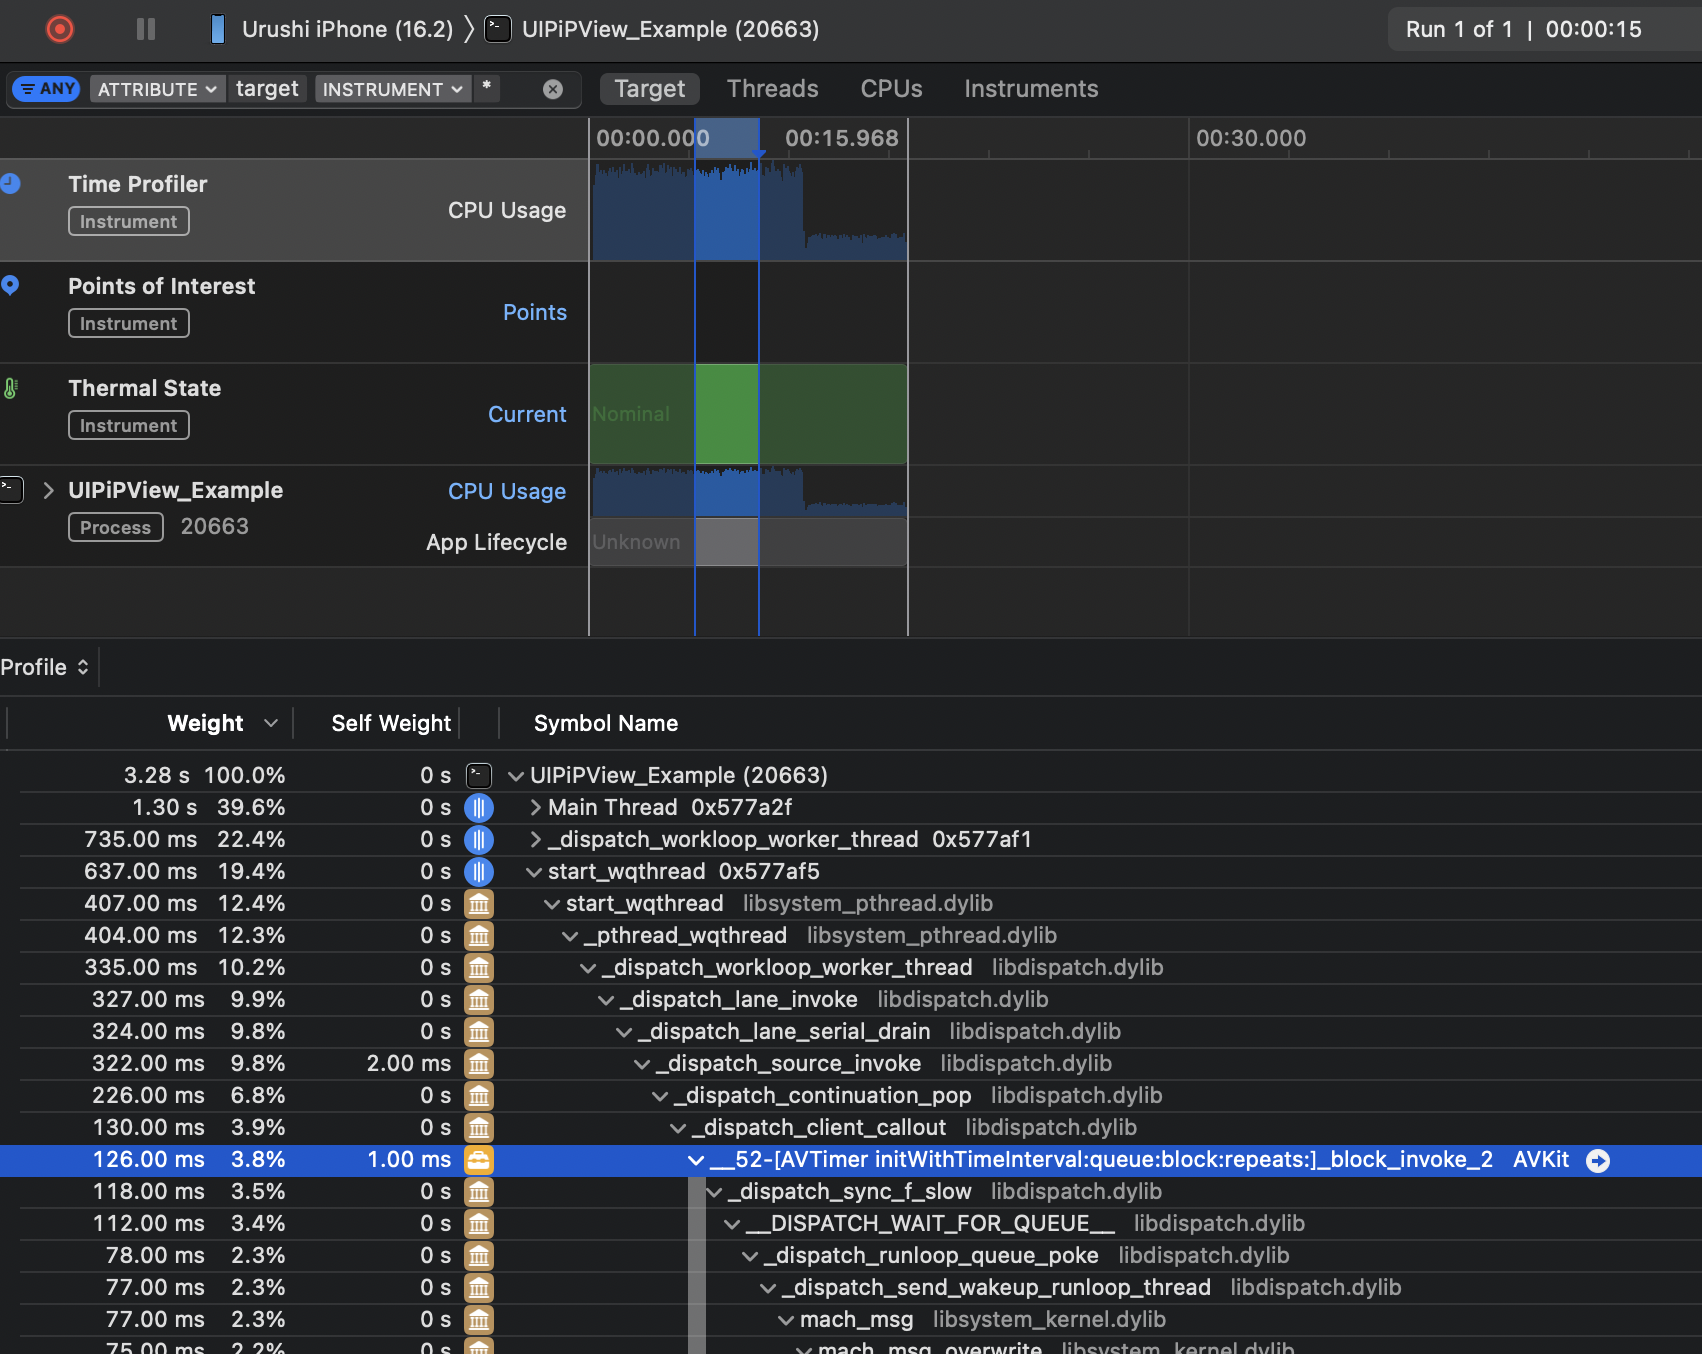Choose UIPiPView_Example (20663) process target
Viewport: 1702px width, 1354px height.
click(652, 29)
